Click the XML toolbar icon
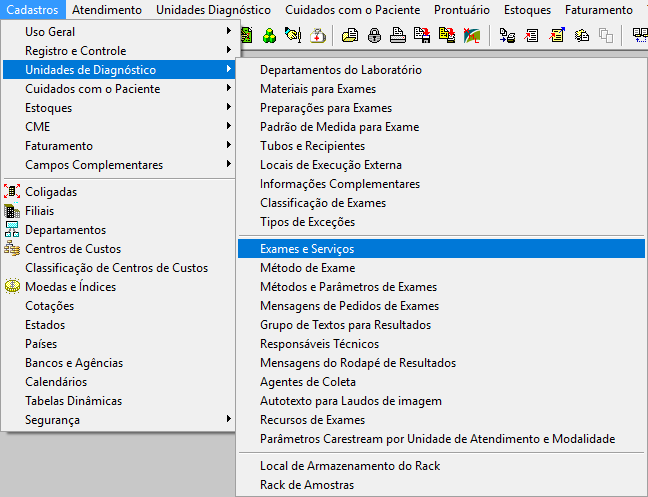648x497 pixels. pyautogui.click(x=472, y=36)
